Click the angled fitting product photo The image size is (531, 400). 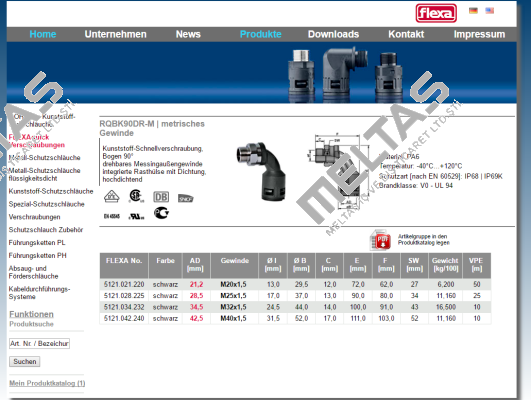261,171
